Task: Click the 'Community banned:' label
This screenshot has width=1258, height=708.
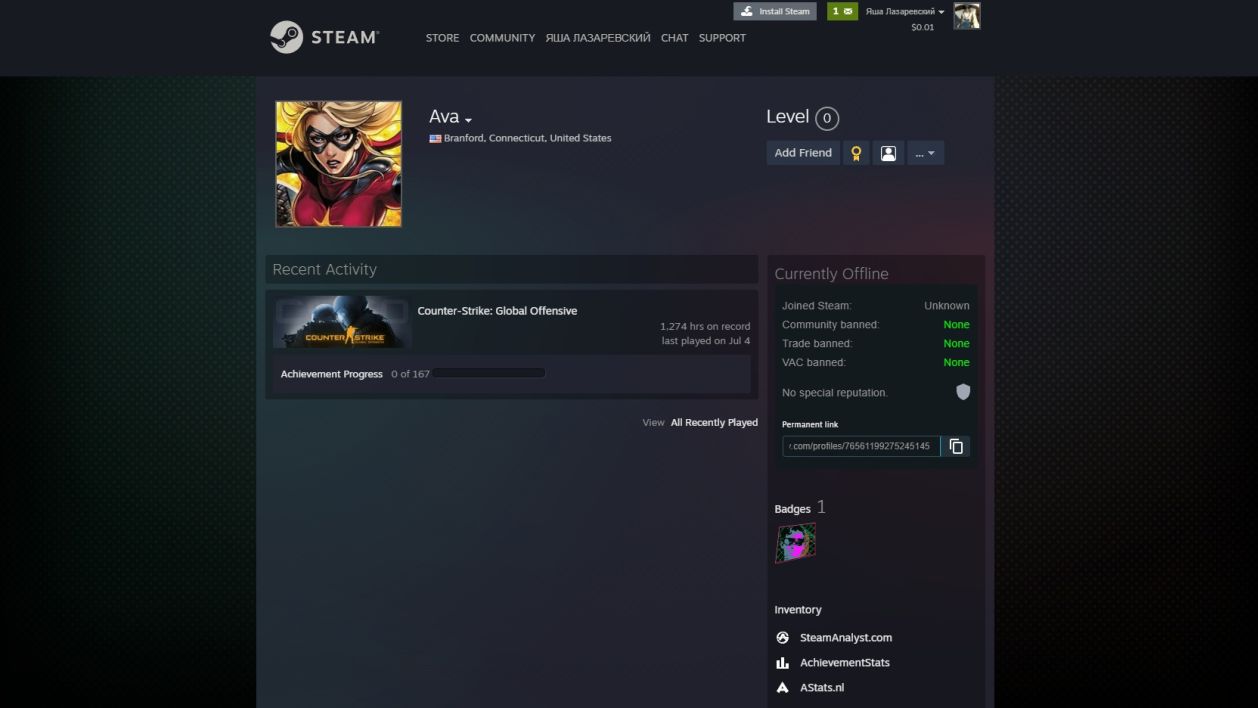Action: [831, 325]
